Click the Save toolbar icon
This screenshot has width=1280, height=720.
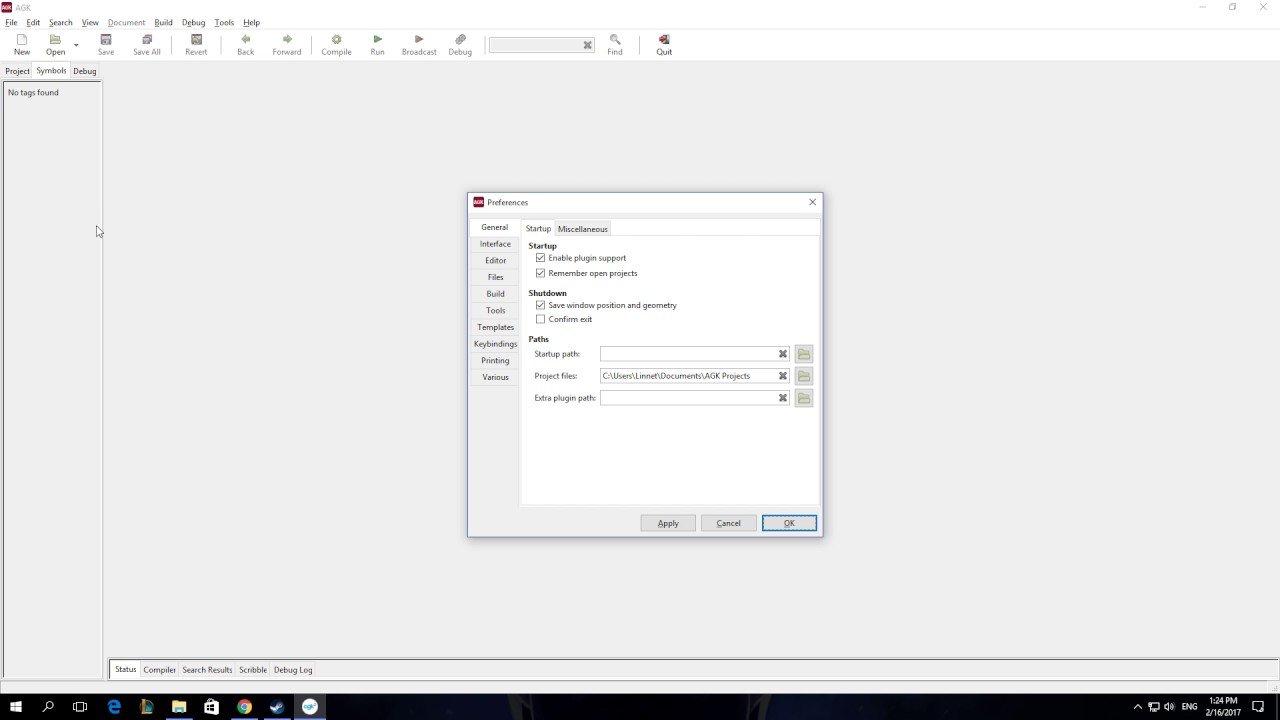click(x=106, y=45)
